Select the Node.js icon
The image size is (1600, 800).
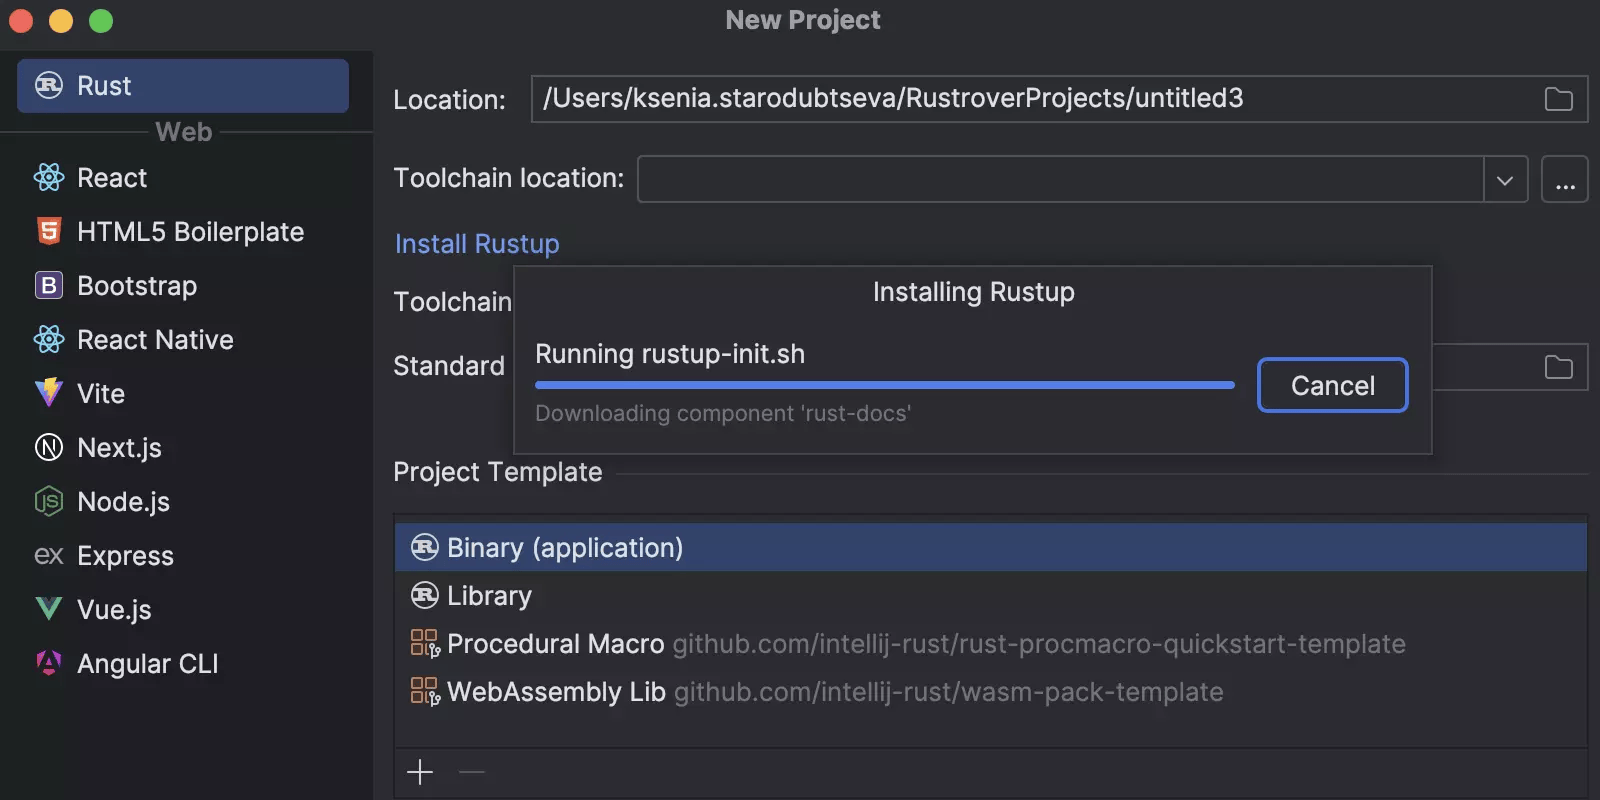(49, 502)
